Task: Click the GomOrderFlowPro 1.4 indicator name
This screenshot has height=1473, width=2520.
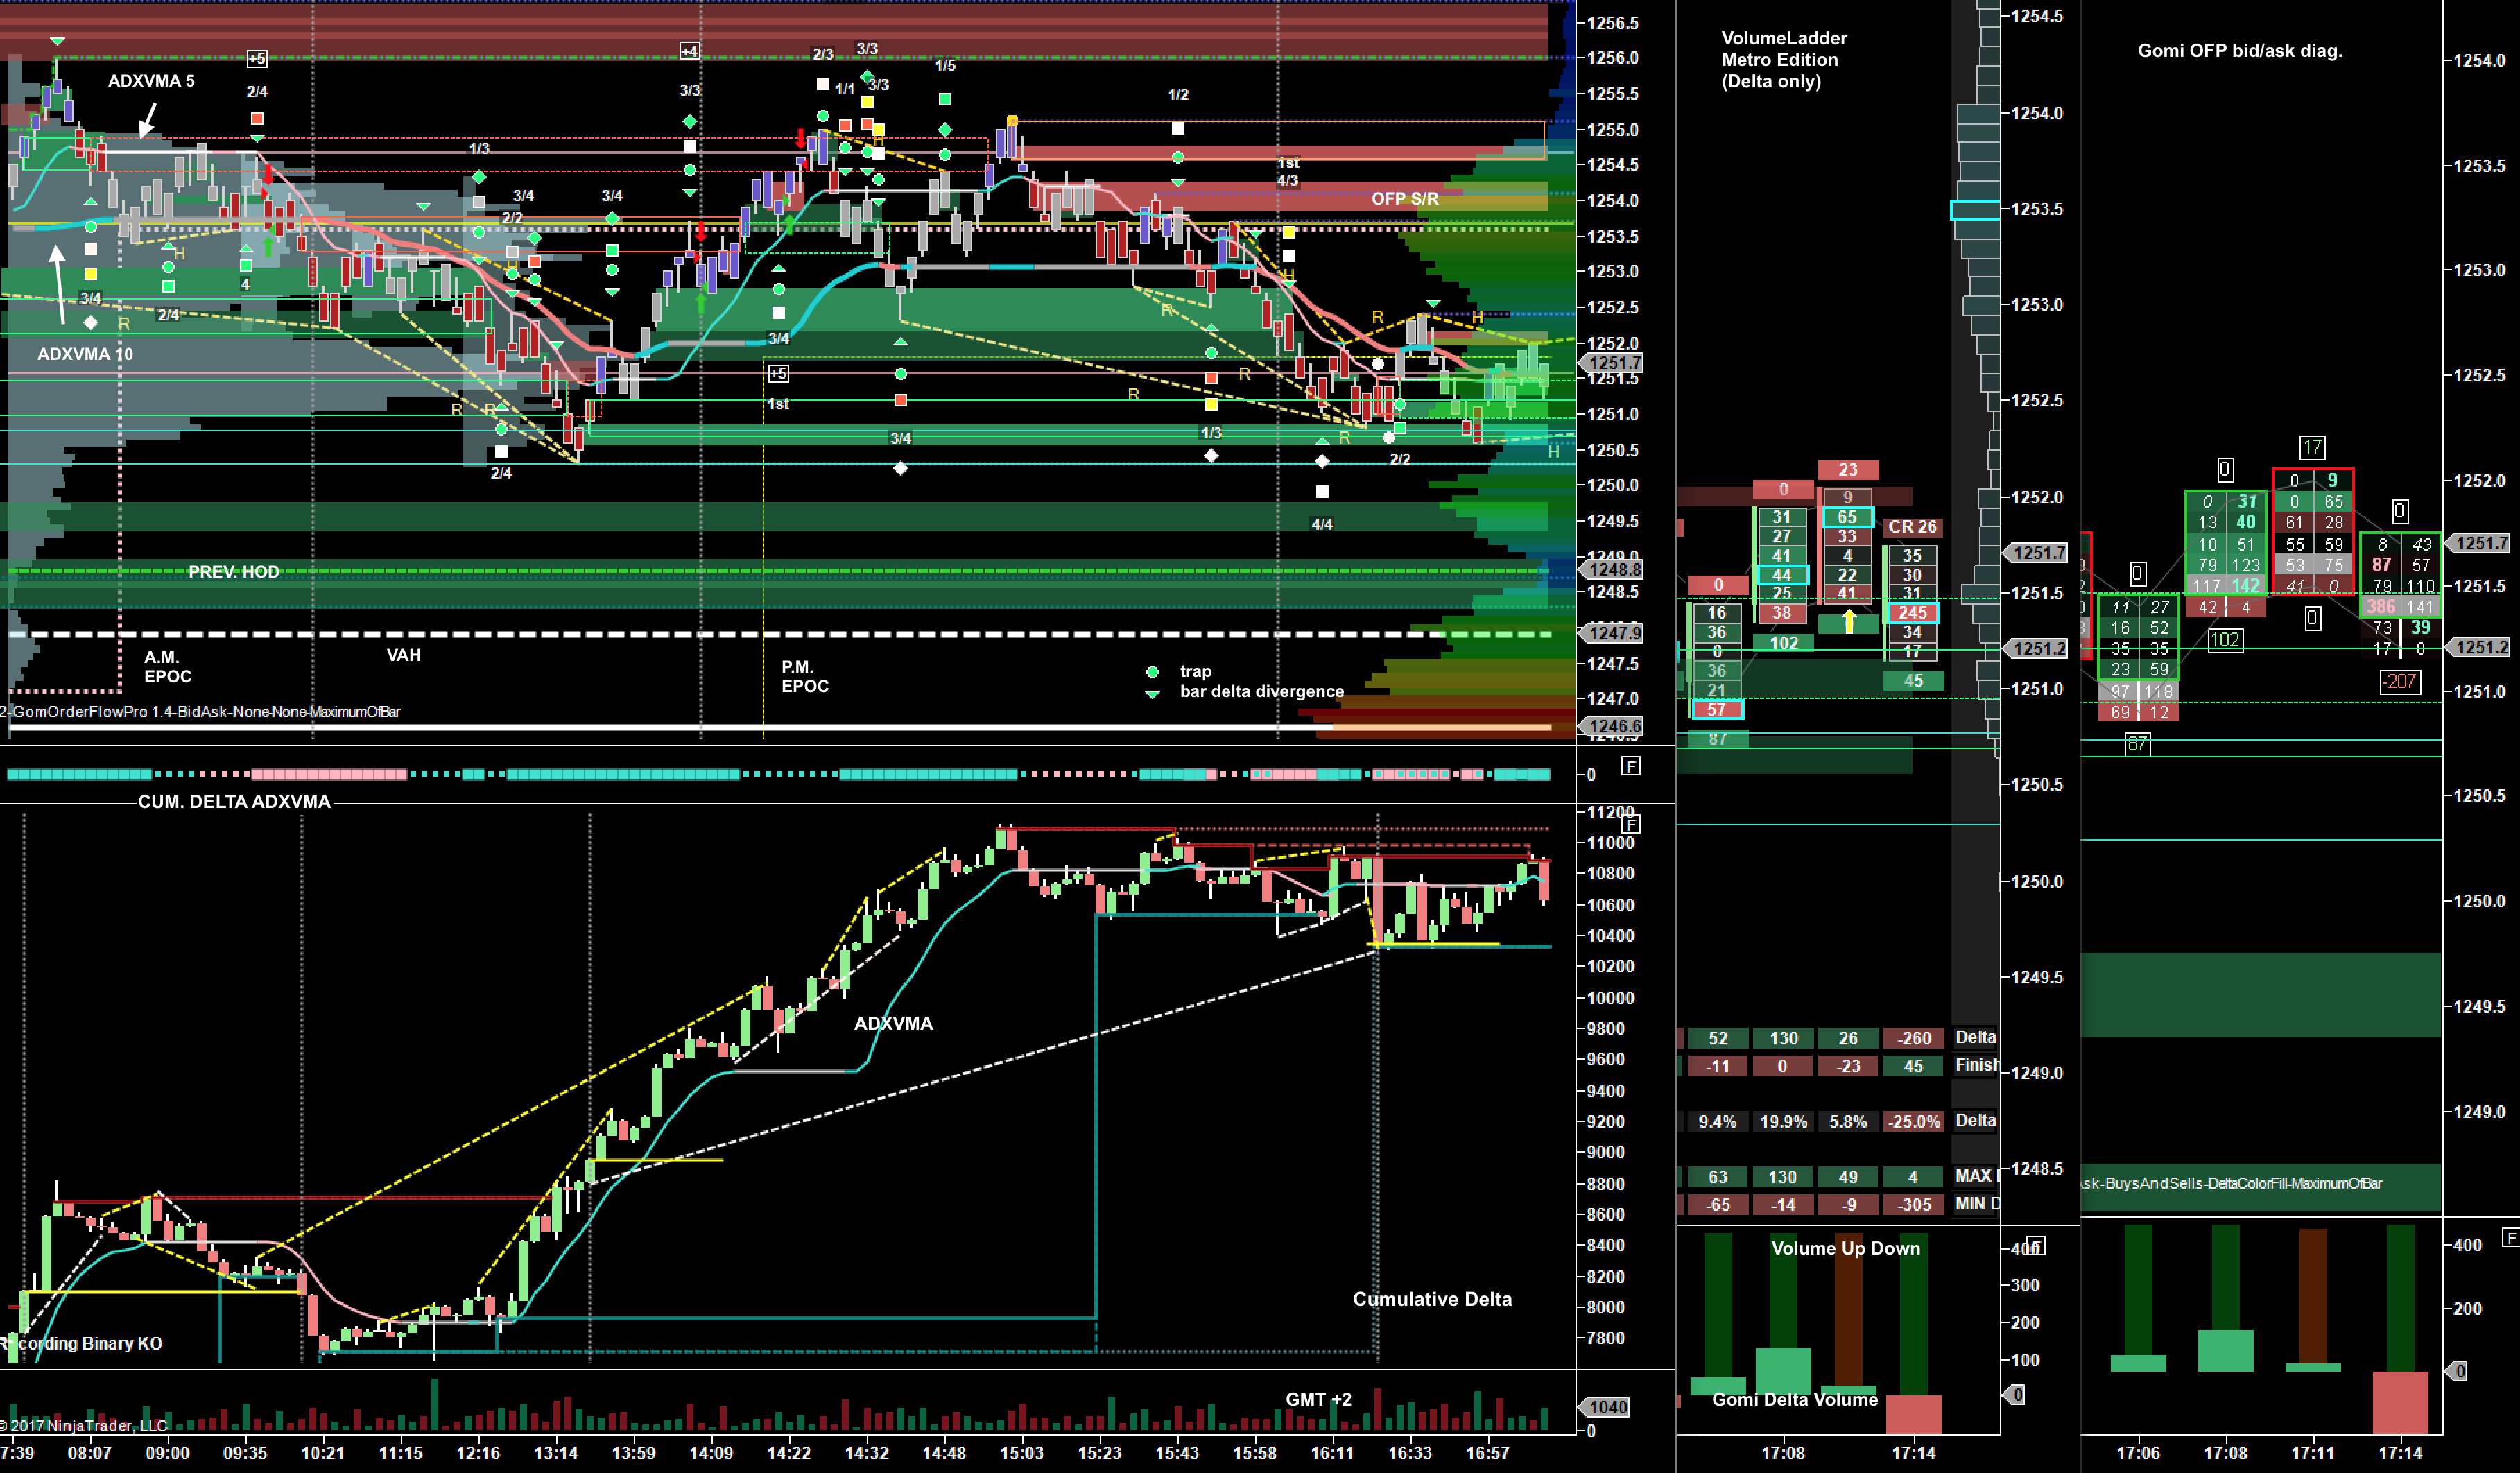Action: (200, 712)
